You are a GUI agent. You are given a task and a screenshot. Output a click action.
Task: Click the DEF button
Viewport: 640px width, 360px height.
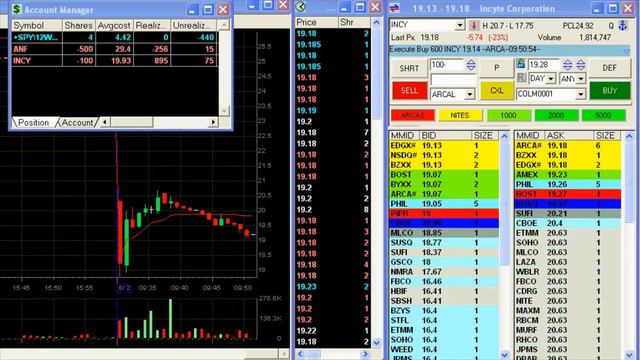(x=609, y=68)
